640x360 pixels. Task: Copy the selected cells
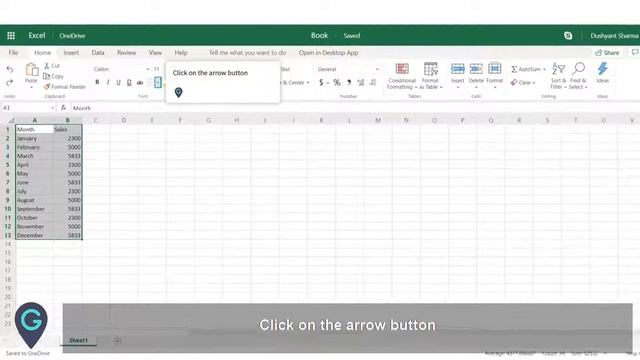[53, 76]
